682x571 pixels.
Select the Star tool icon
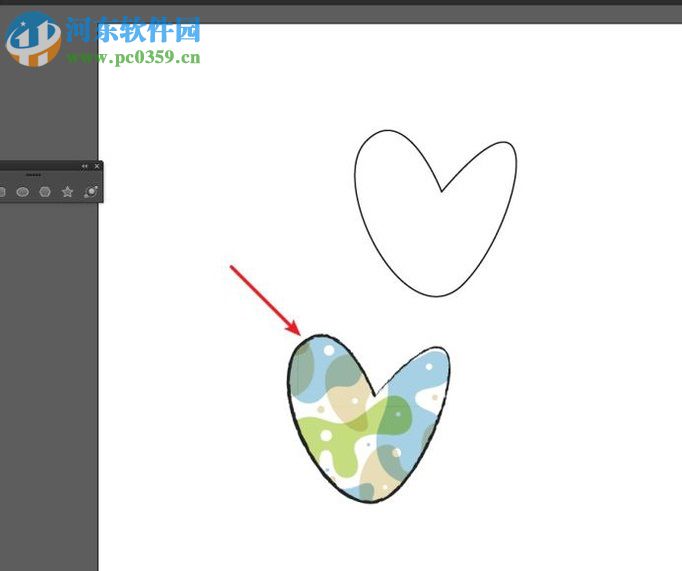click(67, 191)
